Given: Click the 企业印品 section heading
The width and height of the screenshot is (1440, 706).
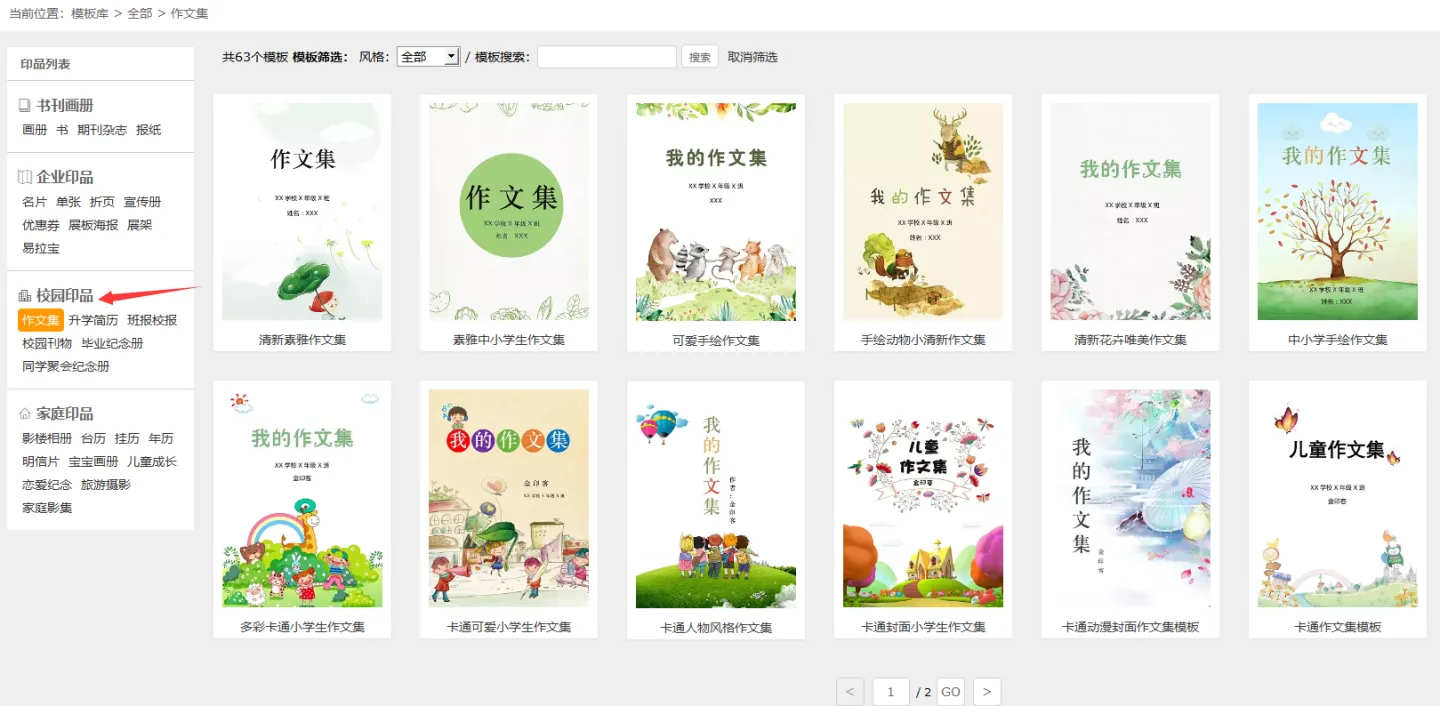Looking at the screenshot, I should (x=65, y=177).
